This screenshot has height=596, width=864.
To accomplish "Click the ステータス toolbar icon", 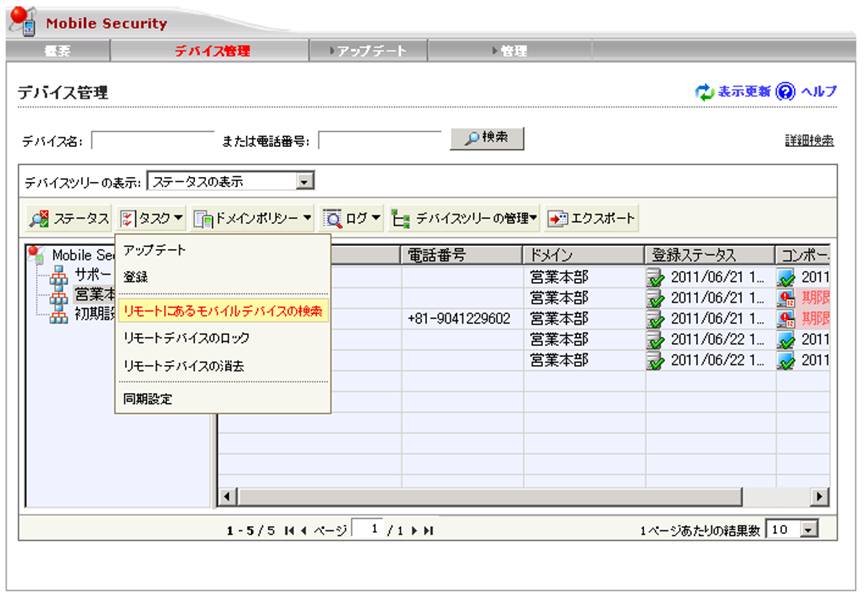I will click(39, 218).
